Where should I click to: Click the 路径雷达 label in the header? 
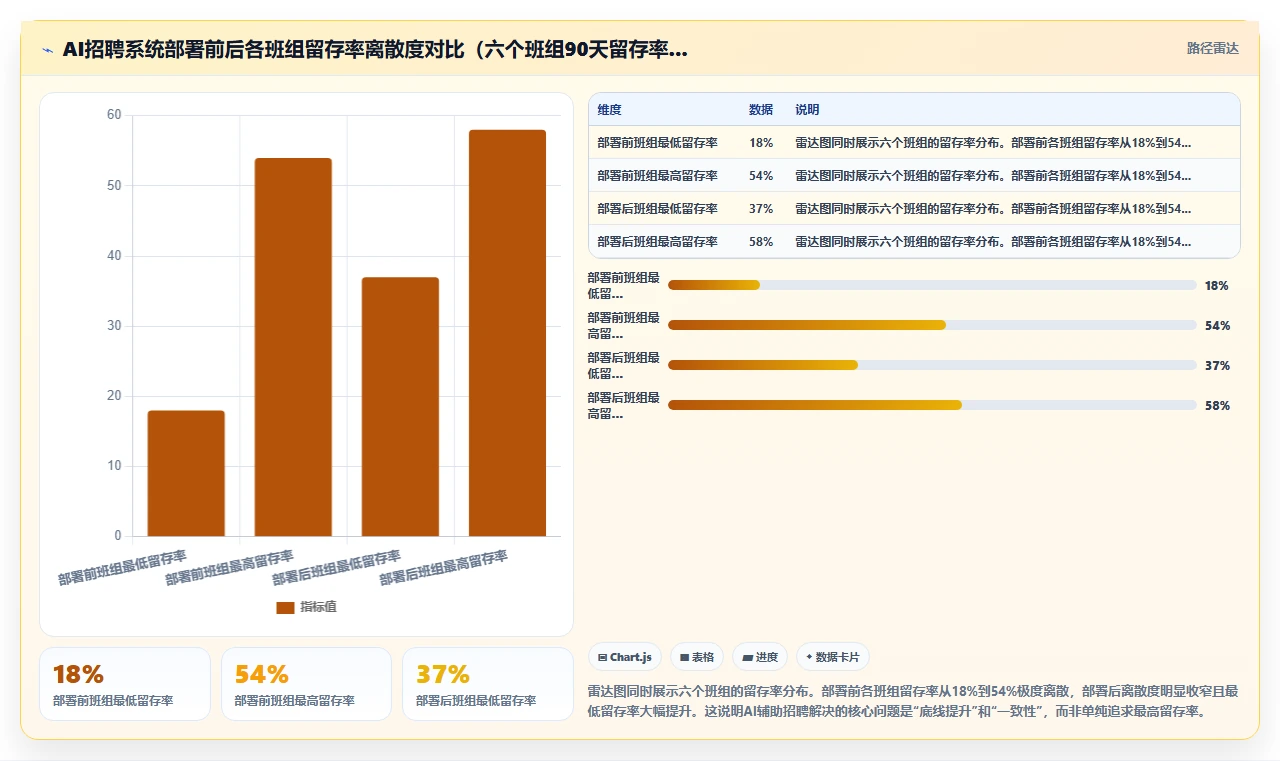click(x=1212, y=48)
